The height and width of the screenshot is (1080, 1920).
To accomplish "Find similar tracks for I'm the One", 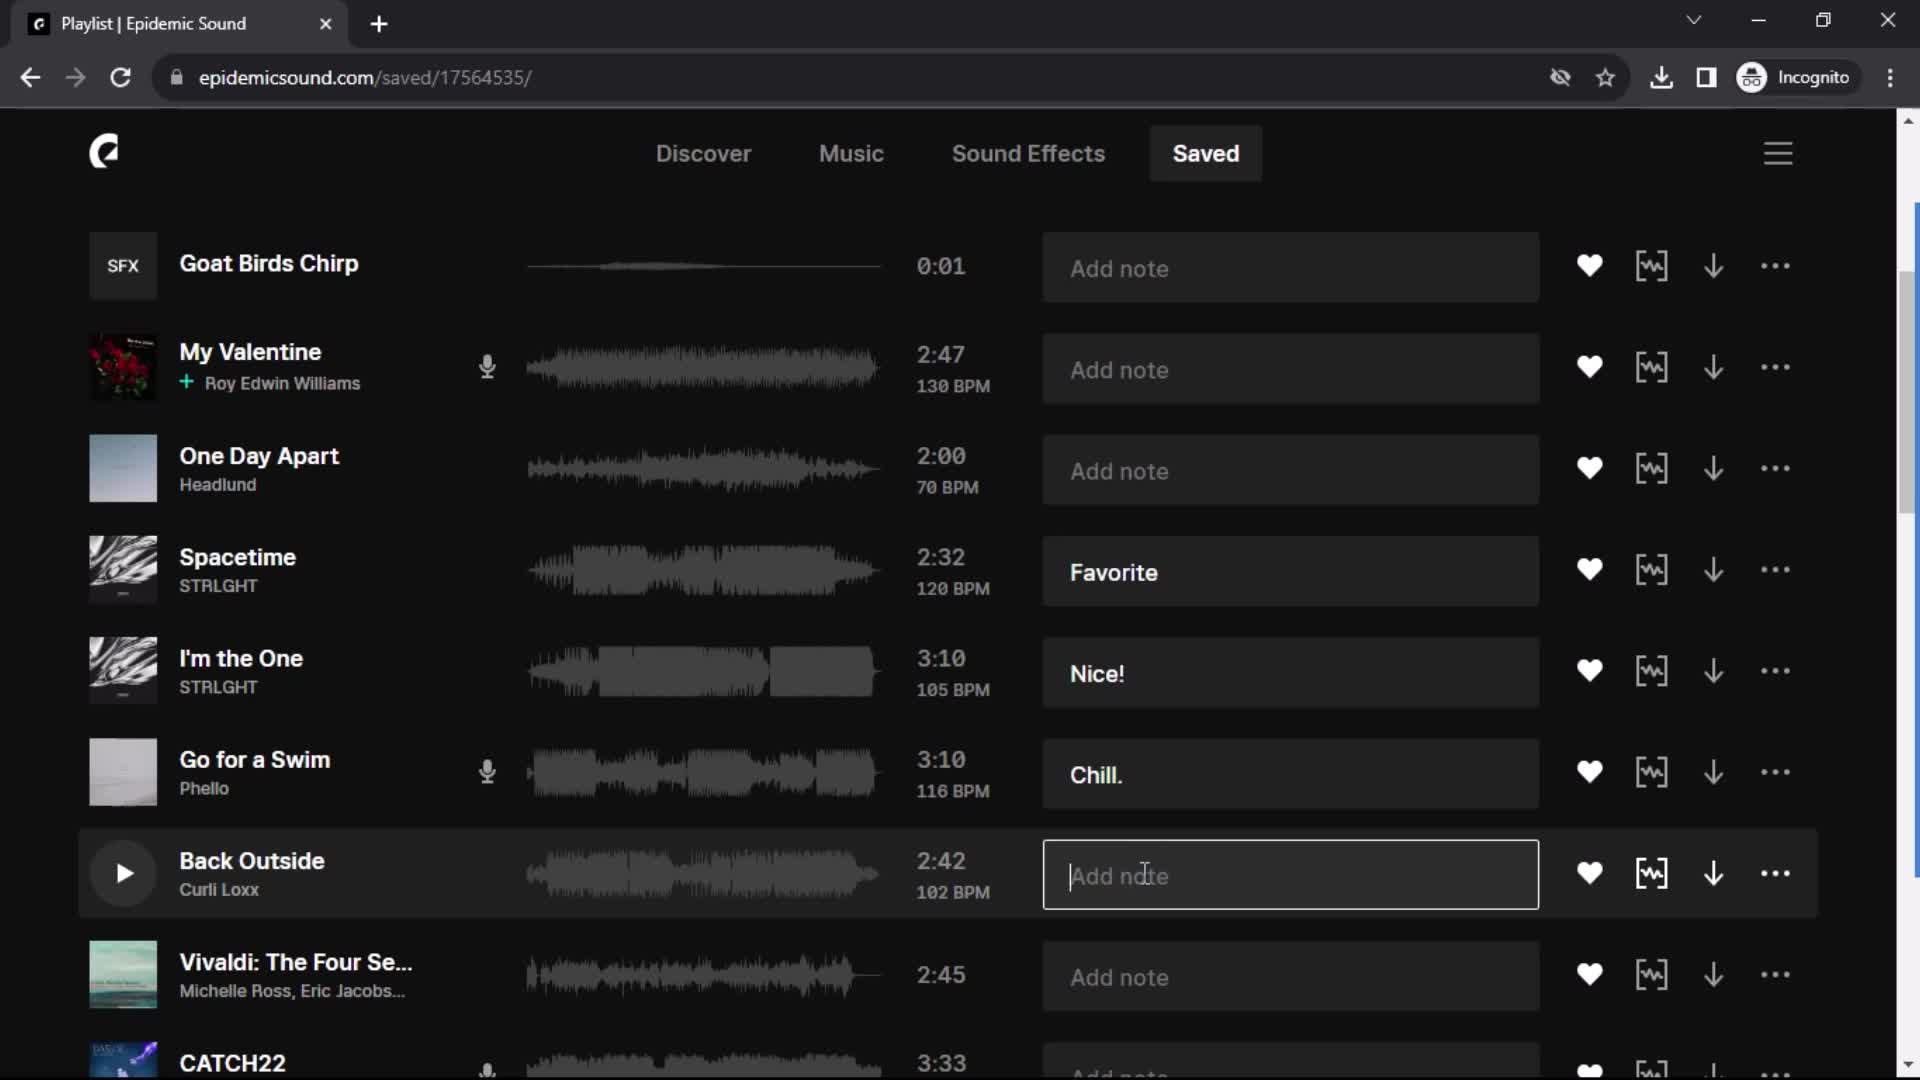I will tap(1651, 671).
